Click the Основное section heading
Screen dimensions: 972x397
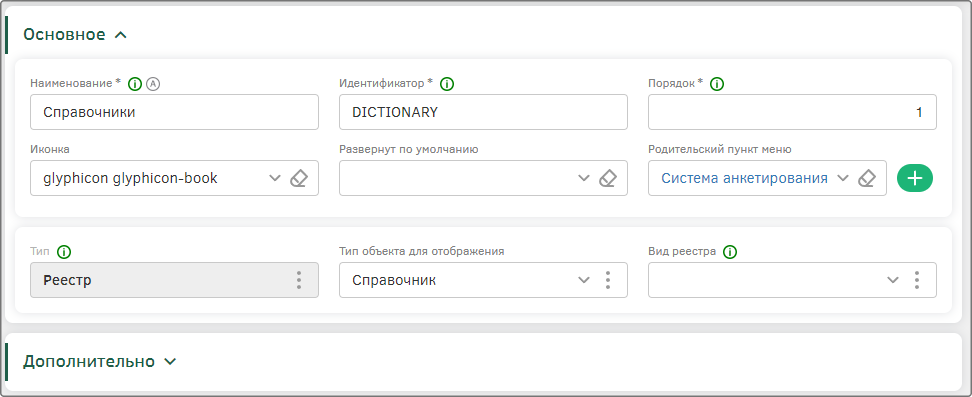coord(64,35)
